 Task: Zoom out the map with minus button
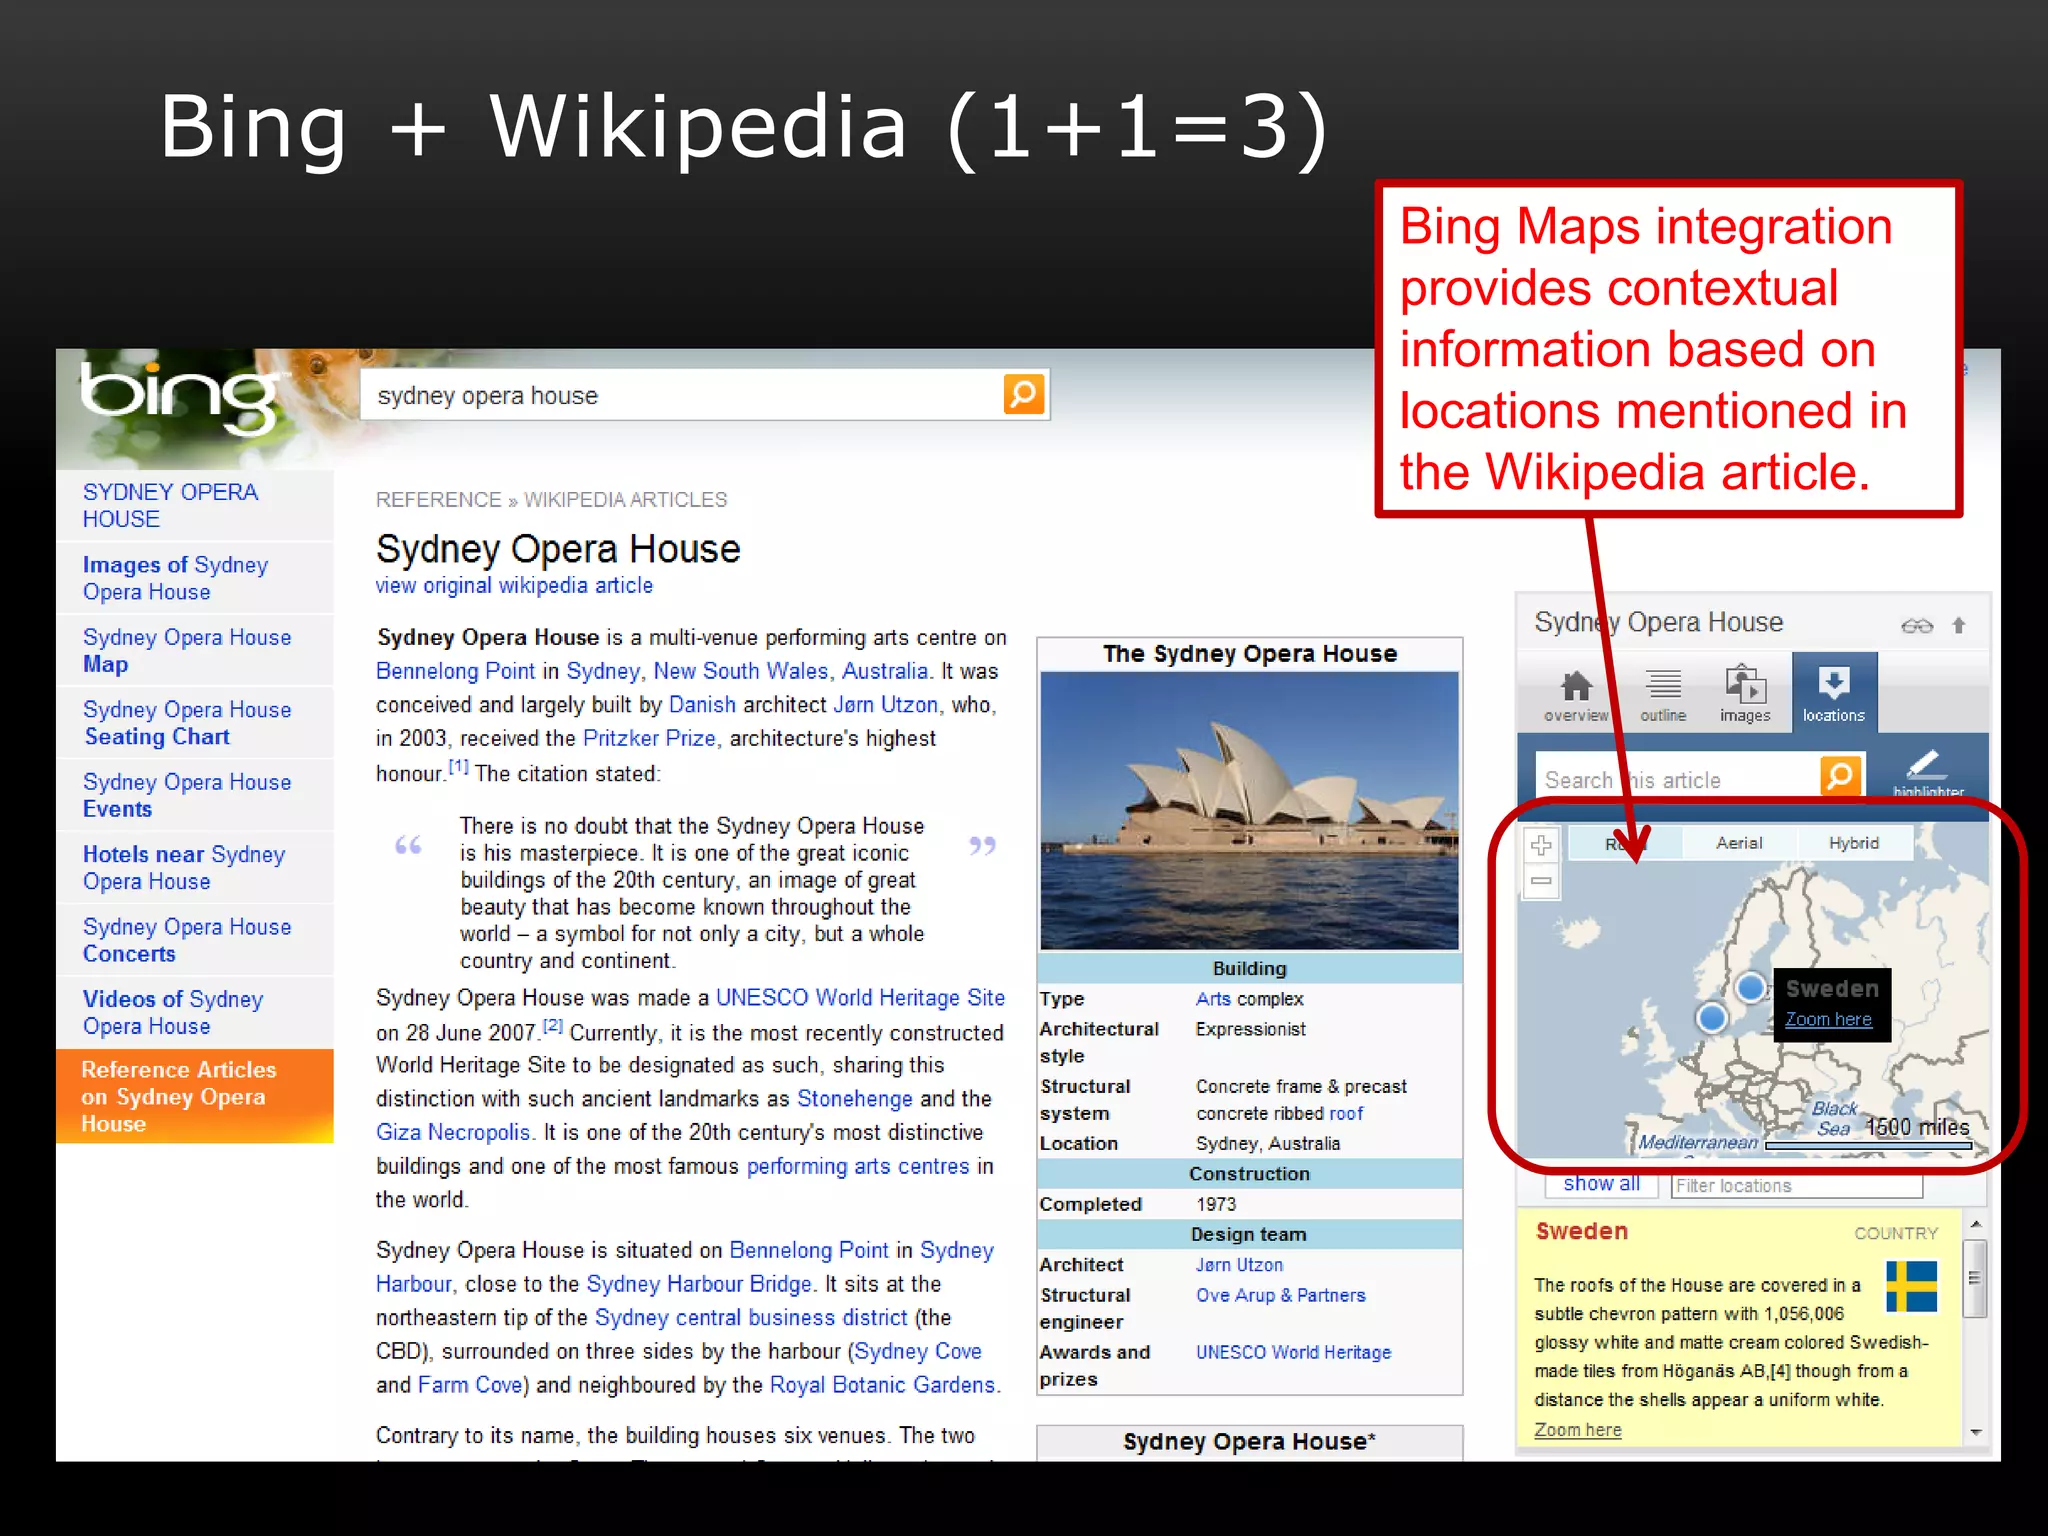[x=1541, y=881]
